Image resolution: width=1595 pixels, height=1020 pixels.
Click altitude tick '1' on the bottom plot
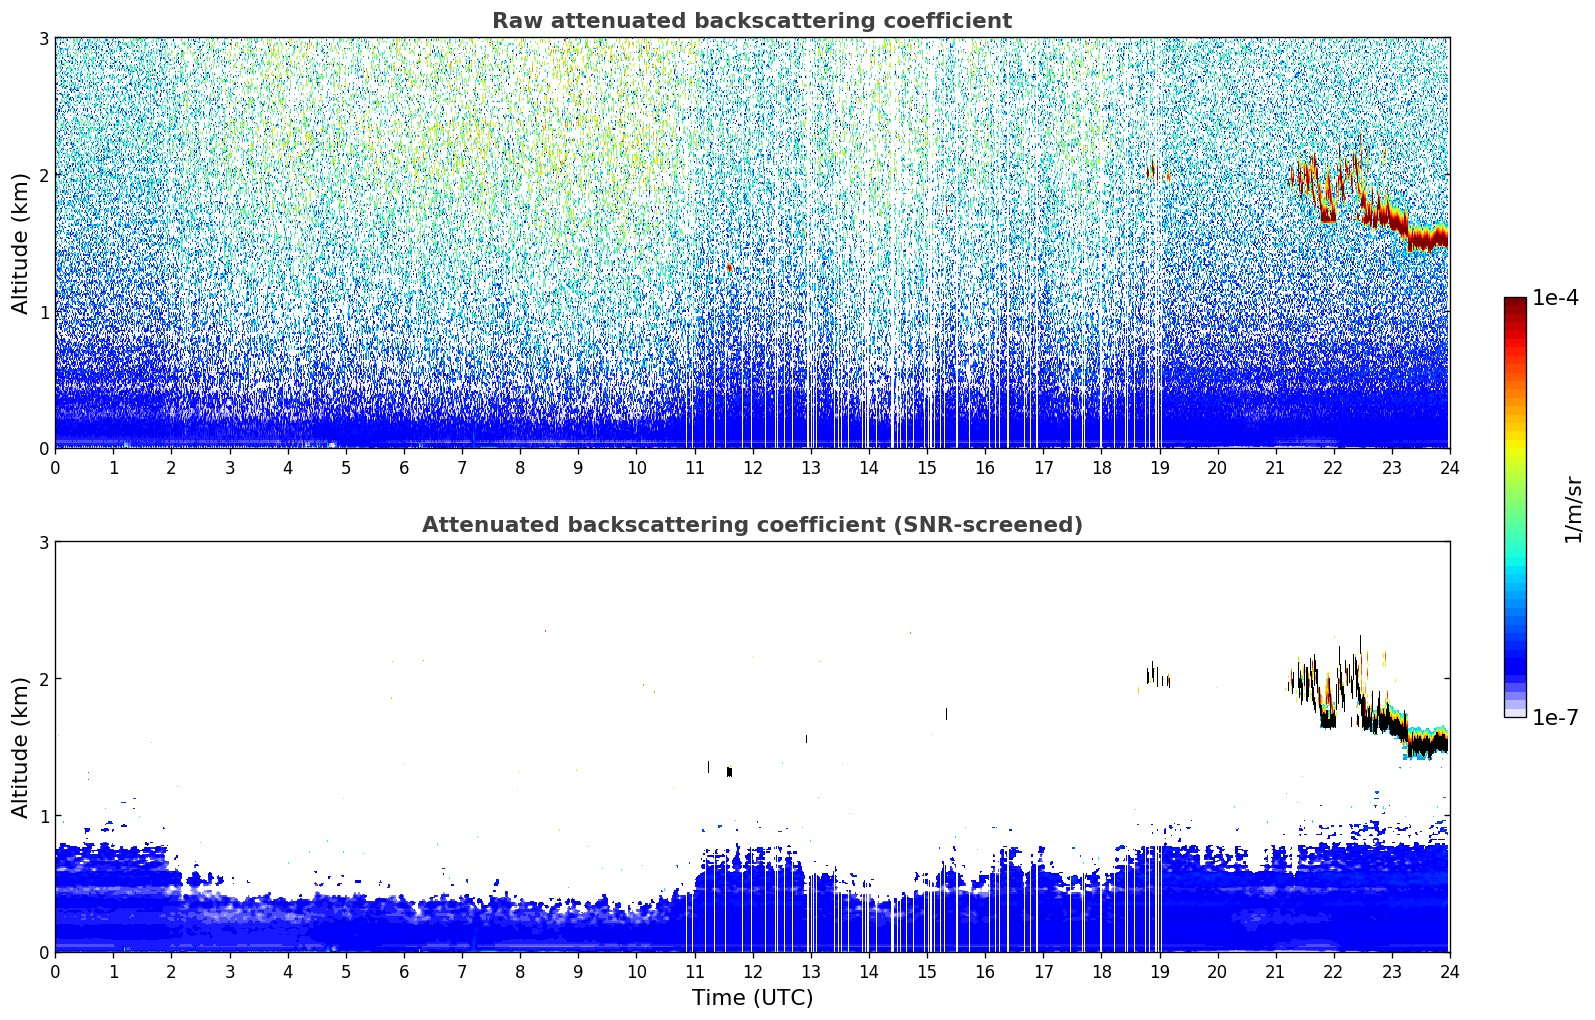pos(44,816)
